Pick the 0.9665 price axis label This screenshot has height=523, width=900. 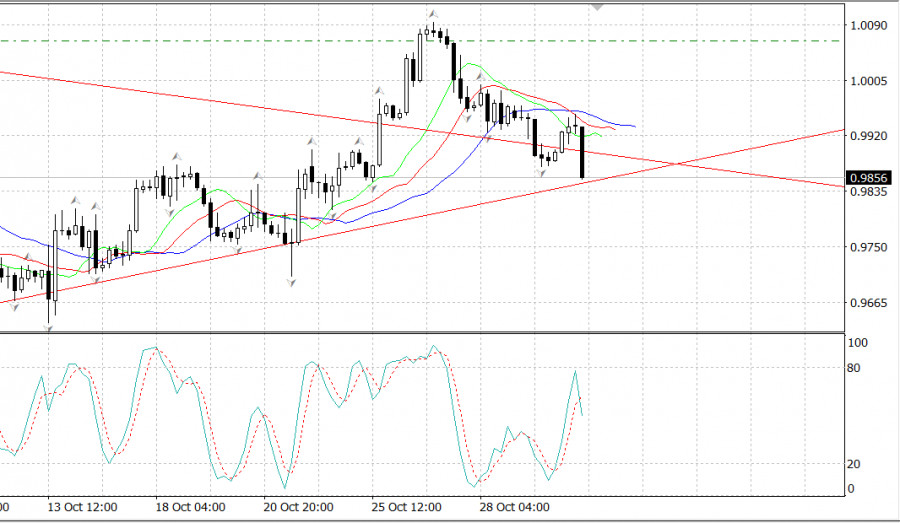[x=869, y=303]
